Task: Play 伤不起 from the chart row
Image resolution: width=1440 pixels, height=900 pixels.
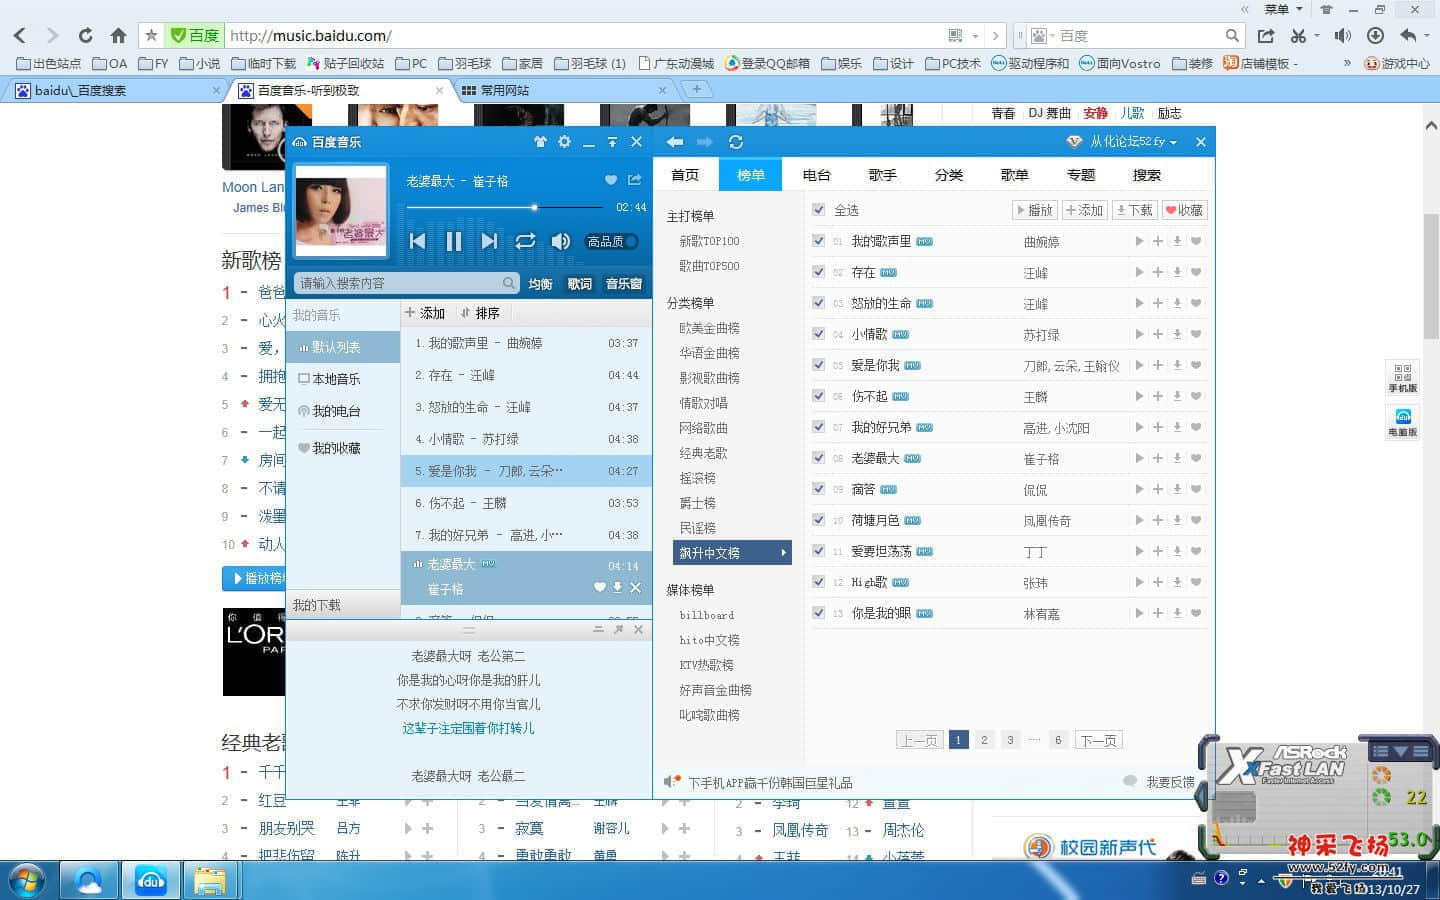Action: [x=1139, y=396]
